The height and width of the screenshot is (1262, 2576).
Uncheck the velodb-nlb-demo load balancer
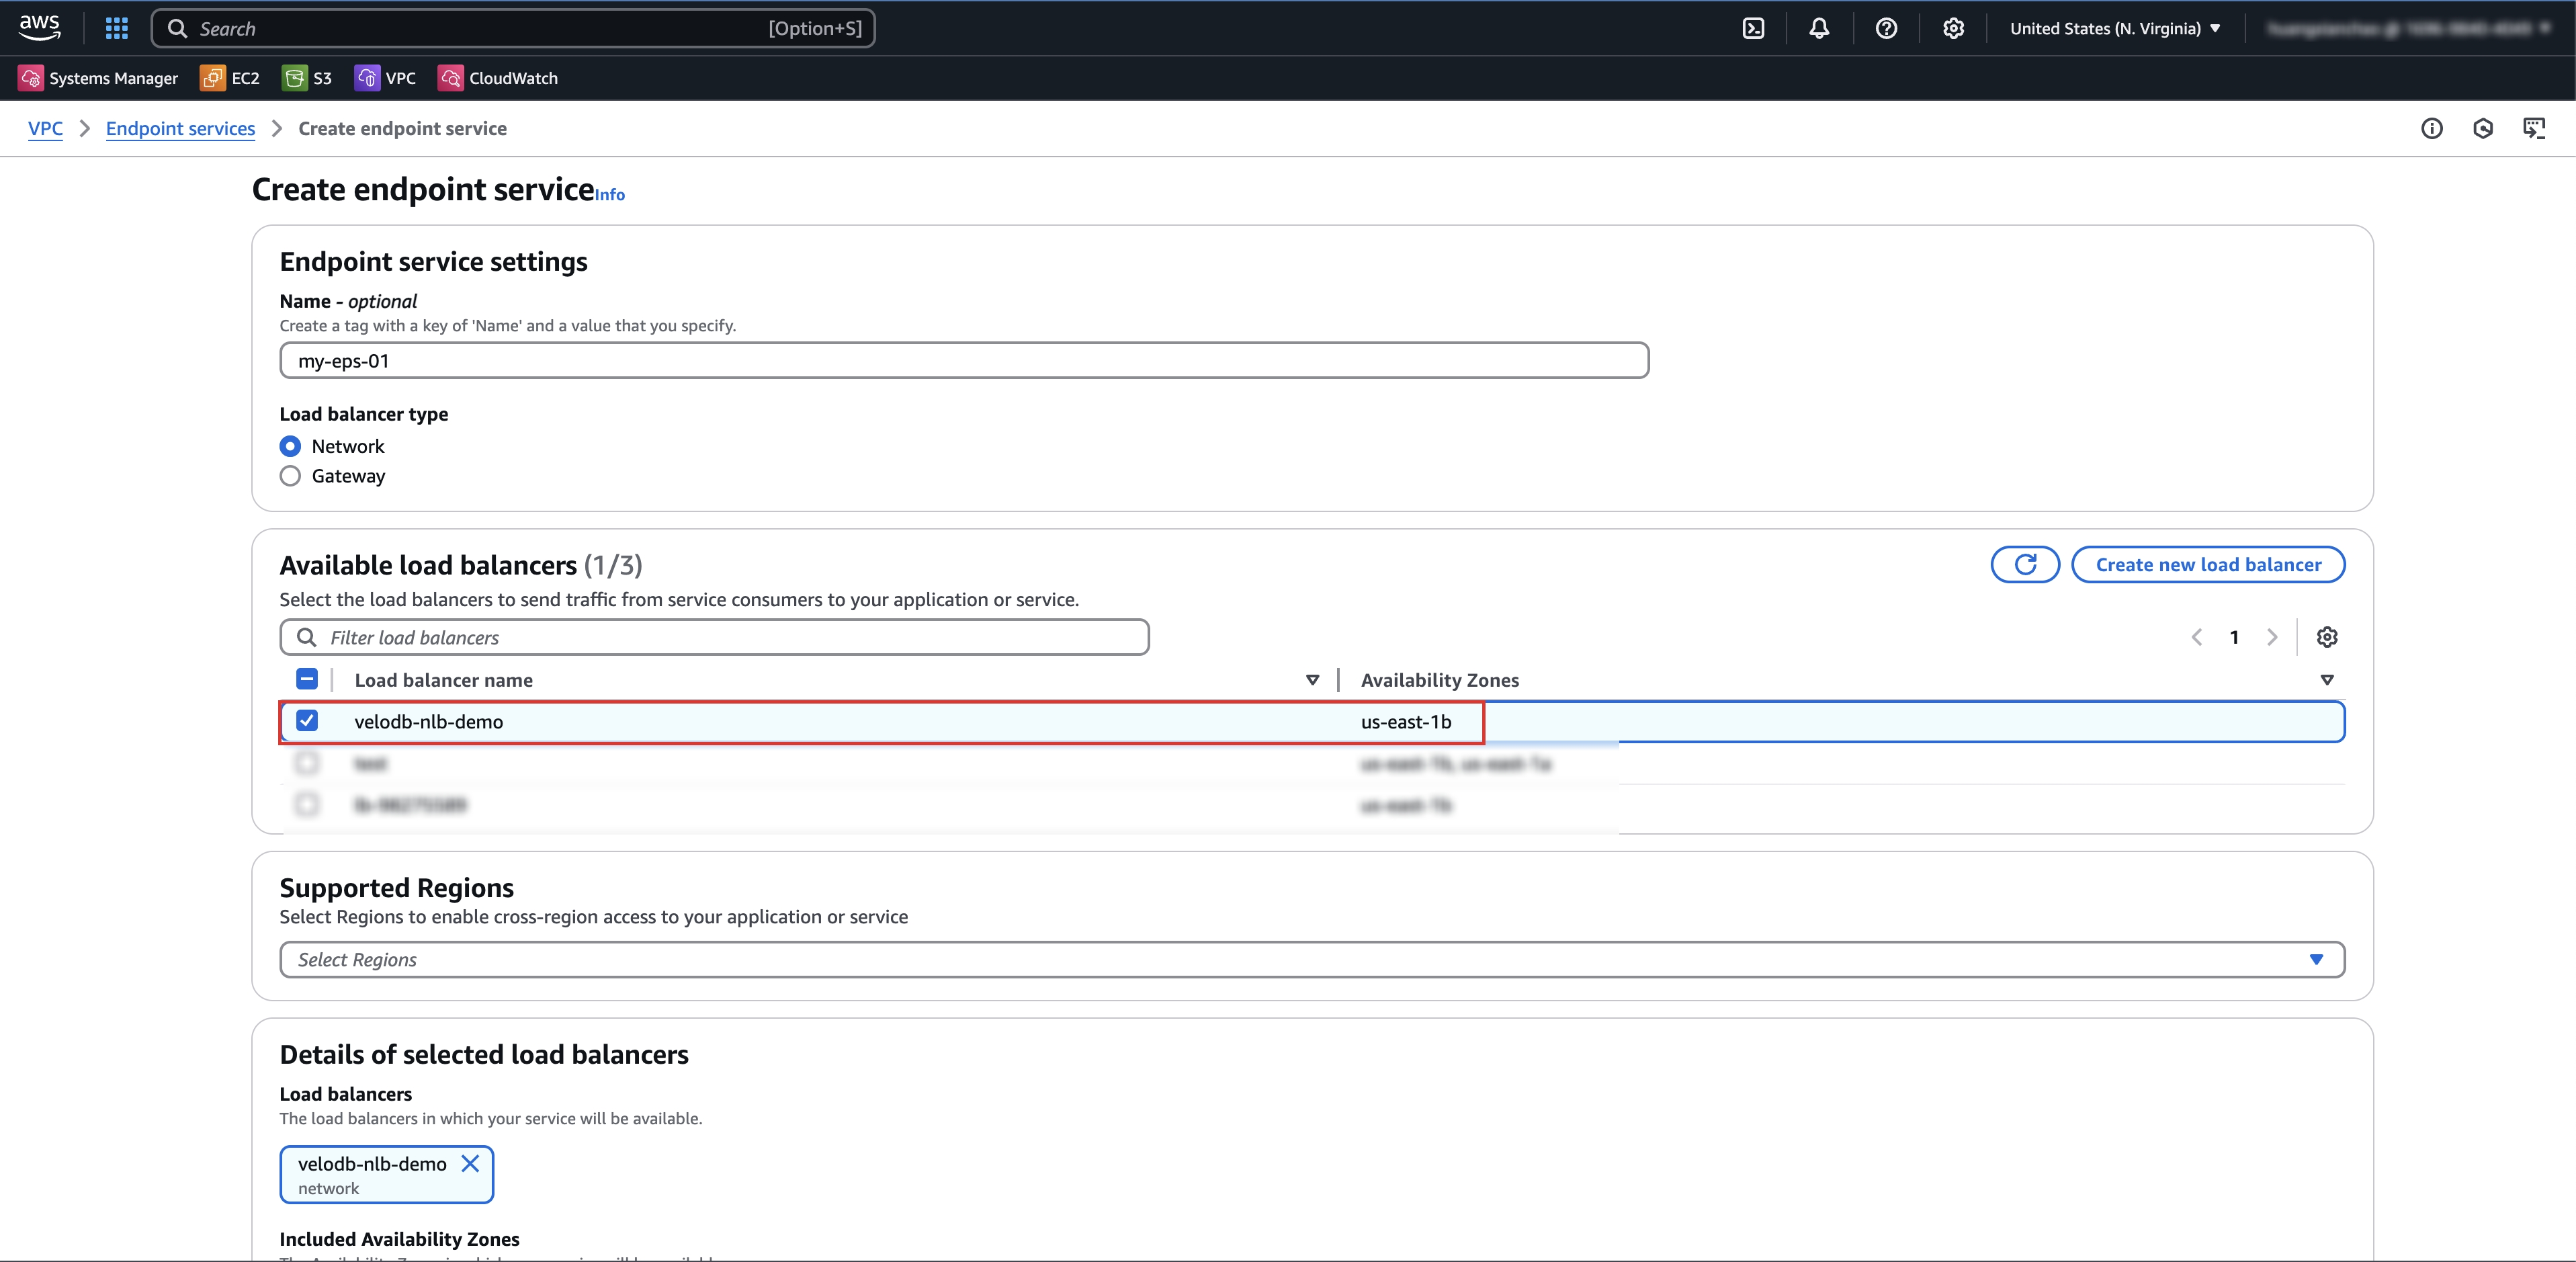coord(307,721)
